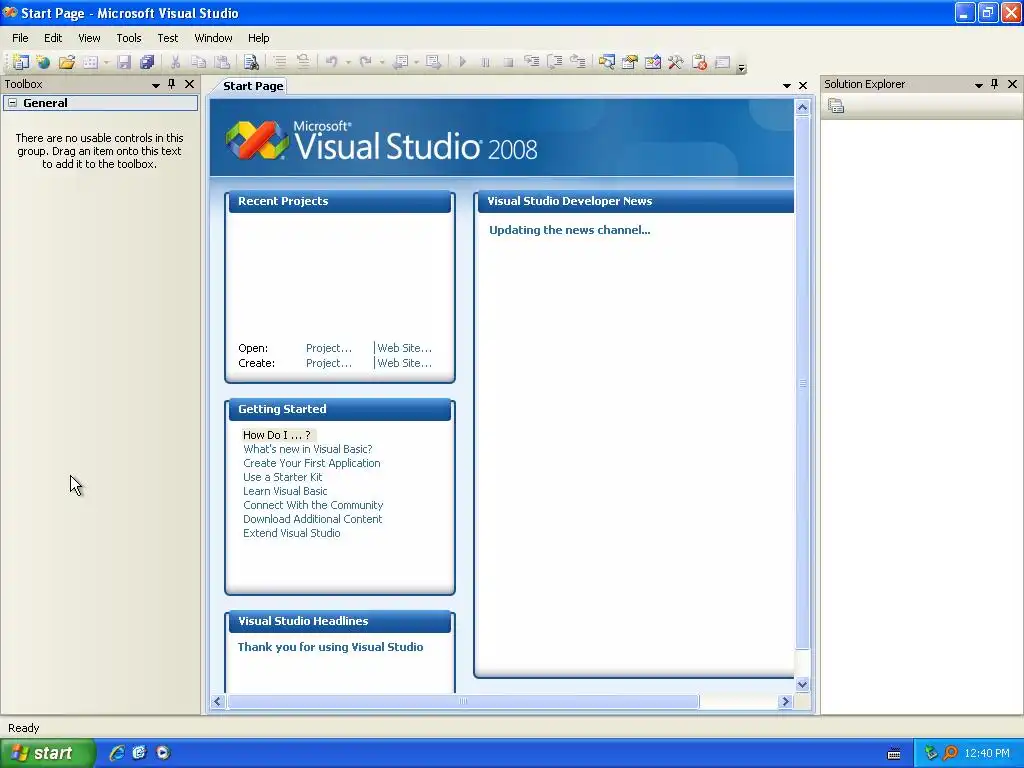Image resolution: width=1024 pixels, height=768 pixels.
Task: Select the Start Page tab
Action: click(253, 86)
